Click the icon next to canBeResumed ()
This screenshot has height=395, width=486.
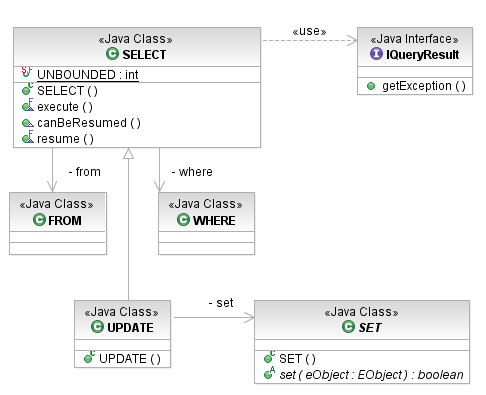coord(28,123)
